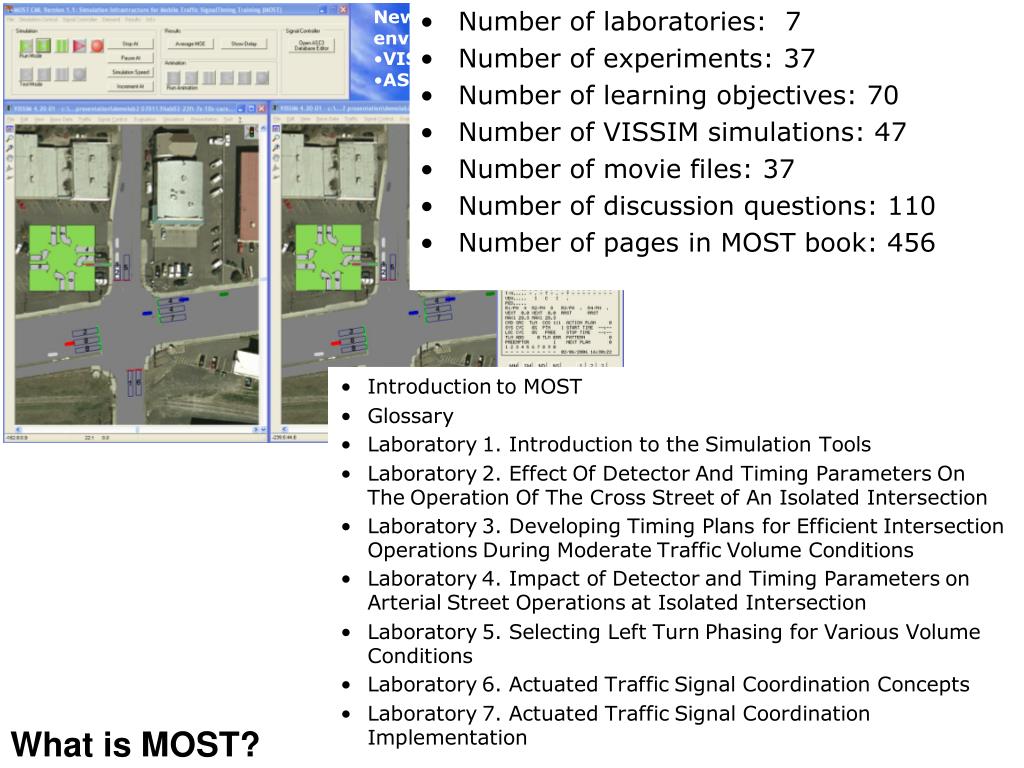This screenshot has height=768, width=1024.
Task: Start simulation with the first green Run Mode icon
Action: pos(26,46)
